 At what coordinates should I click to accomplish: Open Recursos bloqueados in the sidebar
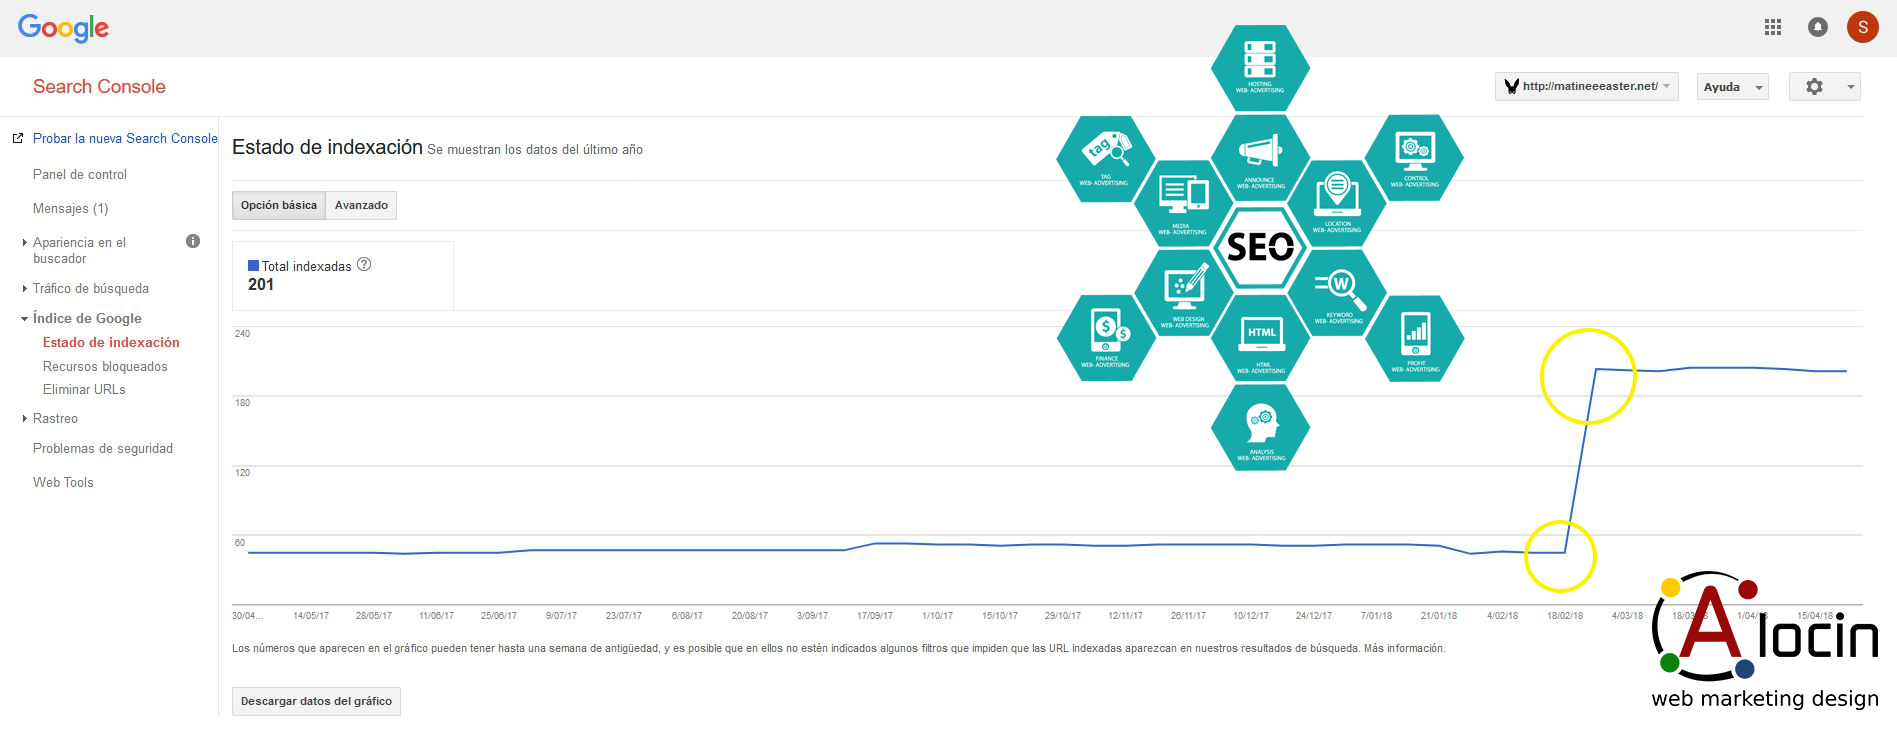click(105, 366)
